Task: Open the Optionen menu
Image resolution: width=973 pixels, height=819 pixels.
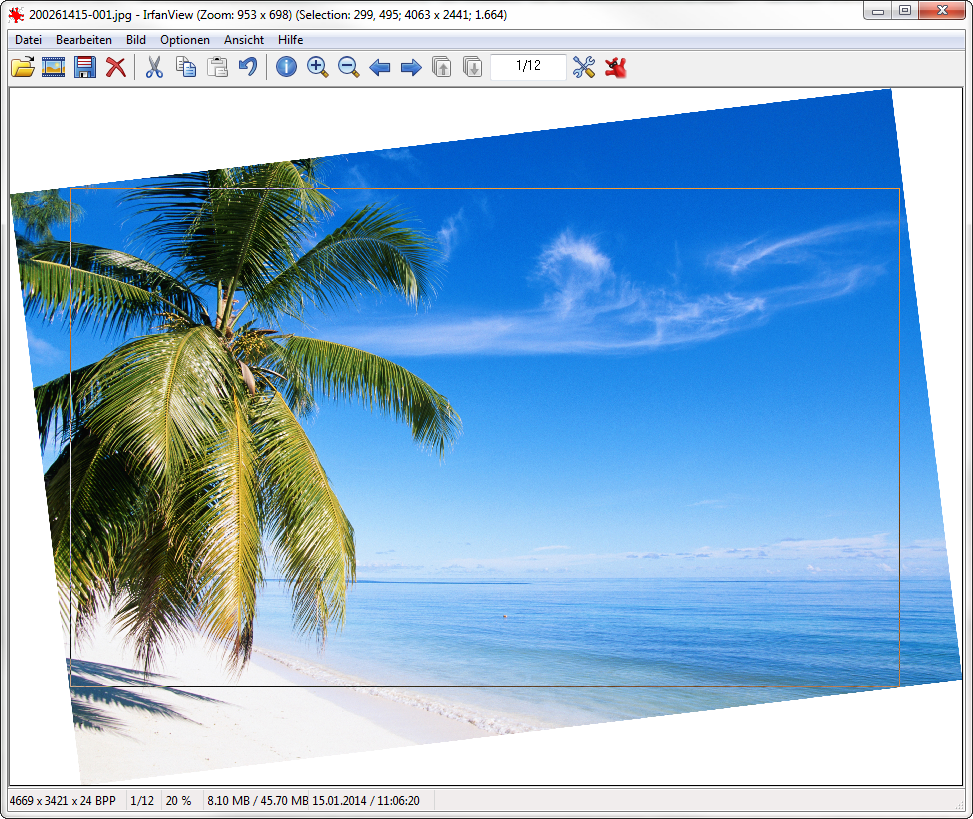Action: click(x=185, y=40)
